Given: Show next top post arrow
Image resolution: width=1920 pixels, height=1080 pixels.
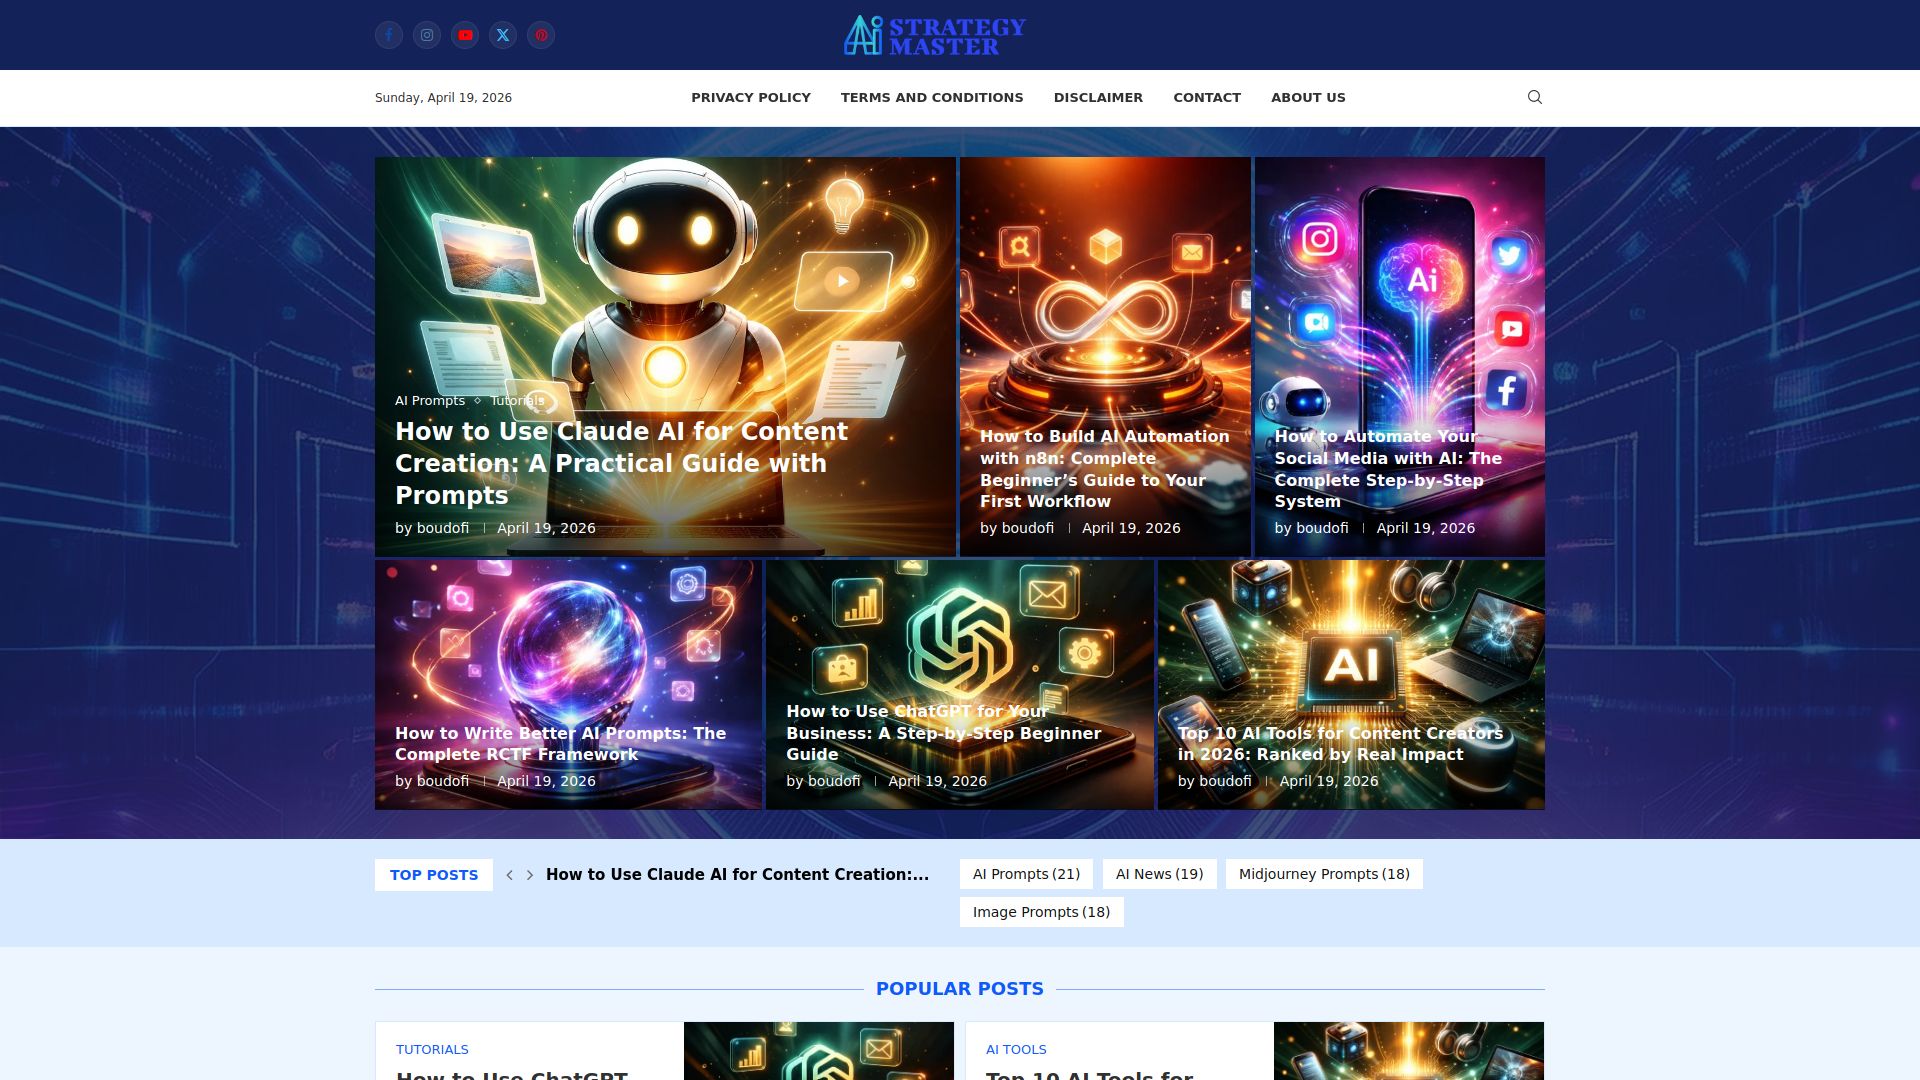Looking at the screenshot, I should pos(530,875).
